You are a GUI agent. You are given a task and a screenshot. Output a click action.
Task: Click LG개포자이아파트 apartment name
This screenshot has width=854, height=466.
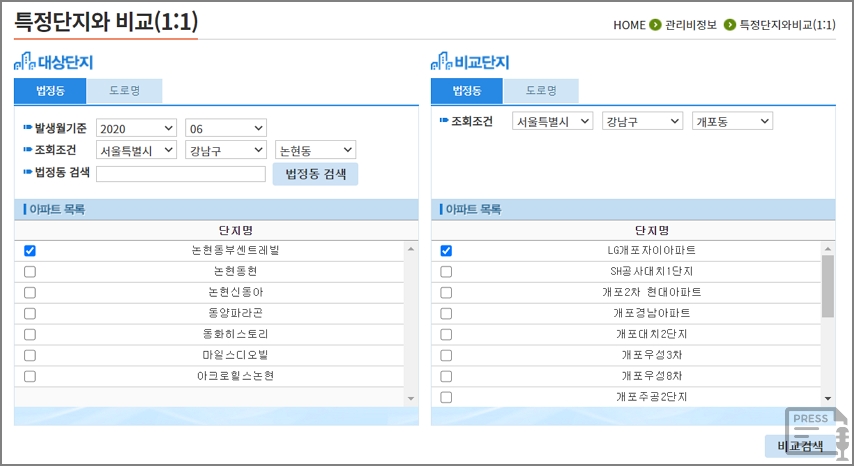(x=651, y=250)
